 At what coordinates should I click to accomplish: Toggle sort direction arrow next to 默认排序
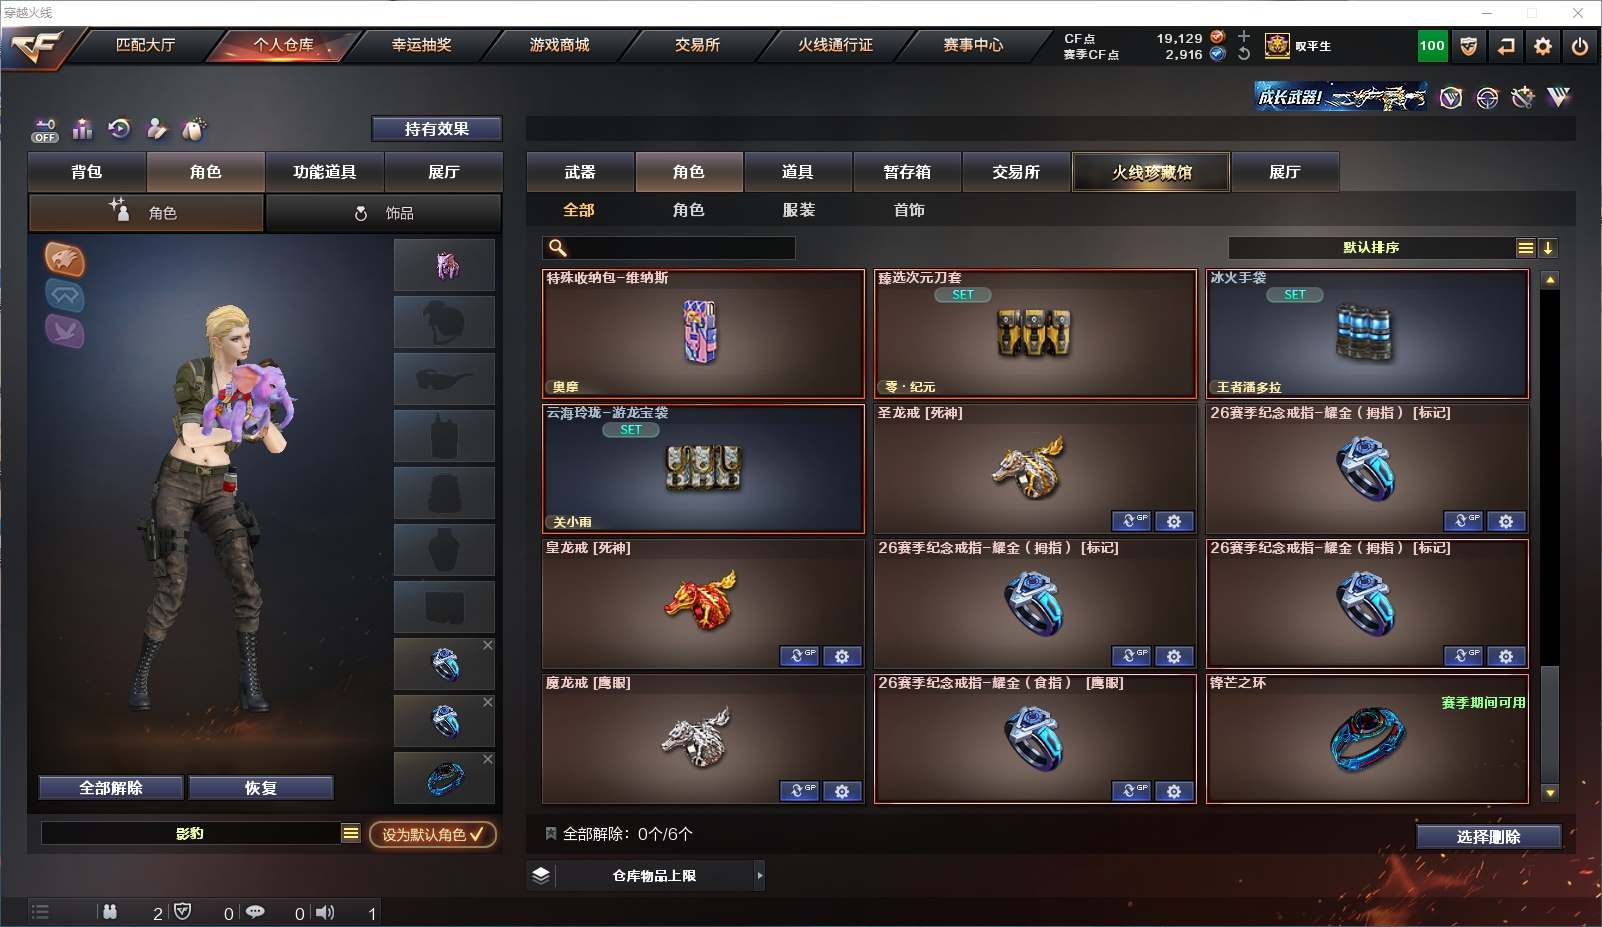1548,248
